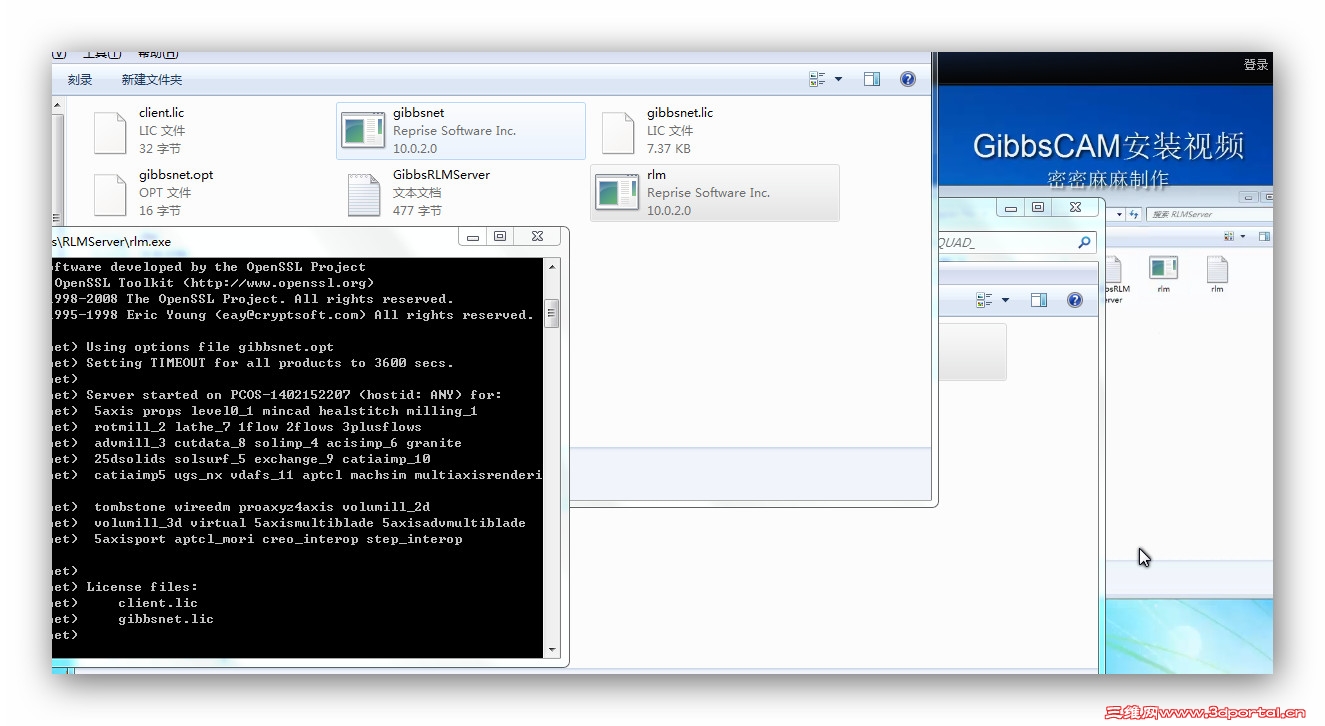Toggle preview pane in front Explorer window
The width and height of the screenshot is (1325, 726).
click(872, 79)
